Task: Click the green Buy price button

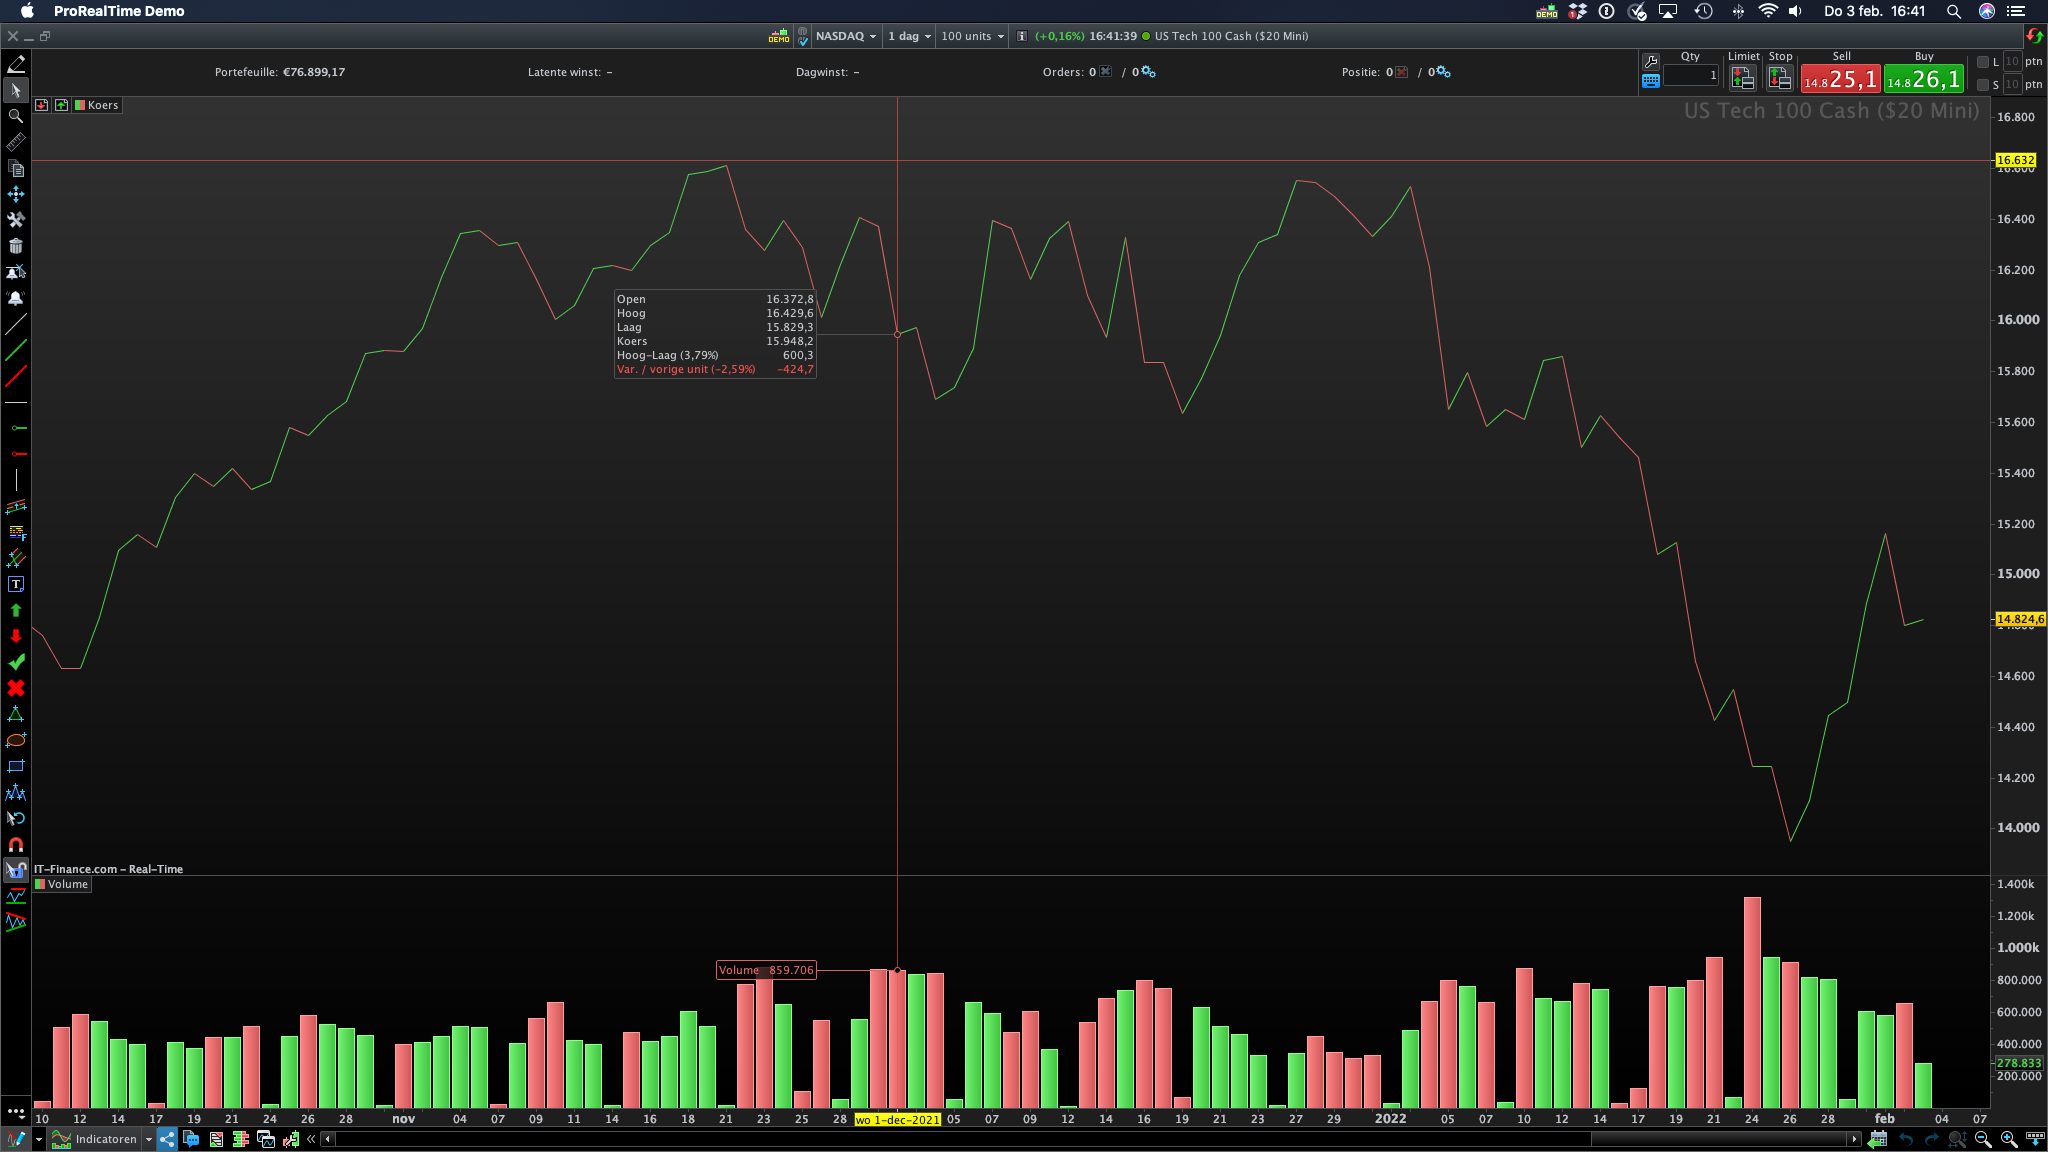Action: pos(1923,79)
